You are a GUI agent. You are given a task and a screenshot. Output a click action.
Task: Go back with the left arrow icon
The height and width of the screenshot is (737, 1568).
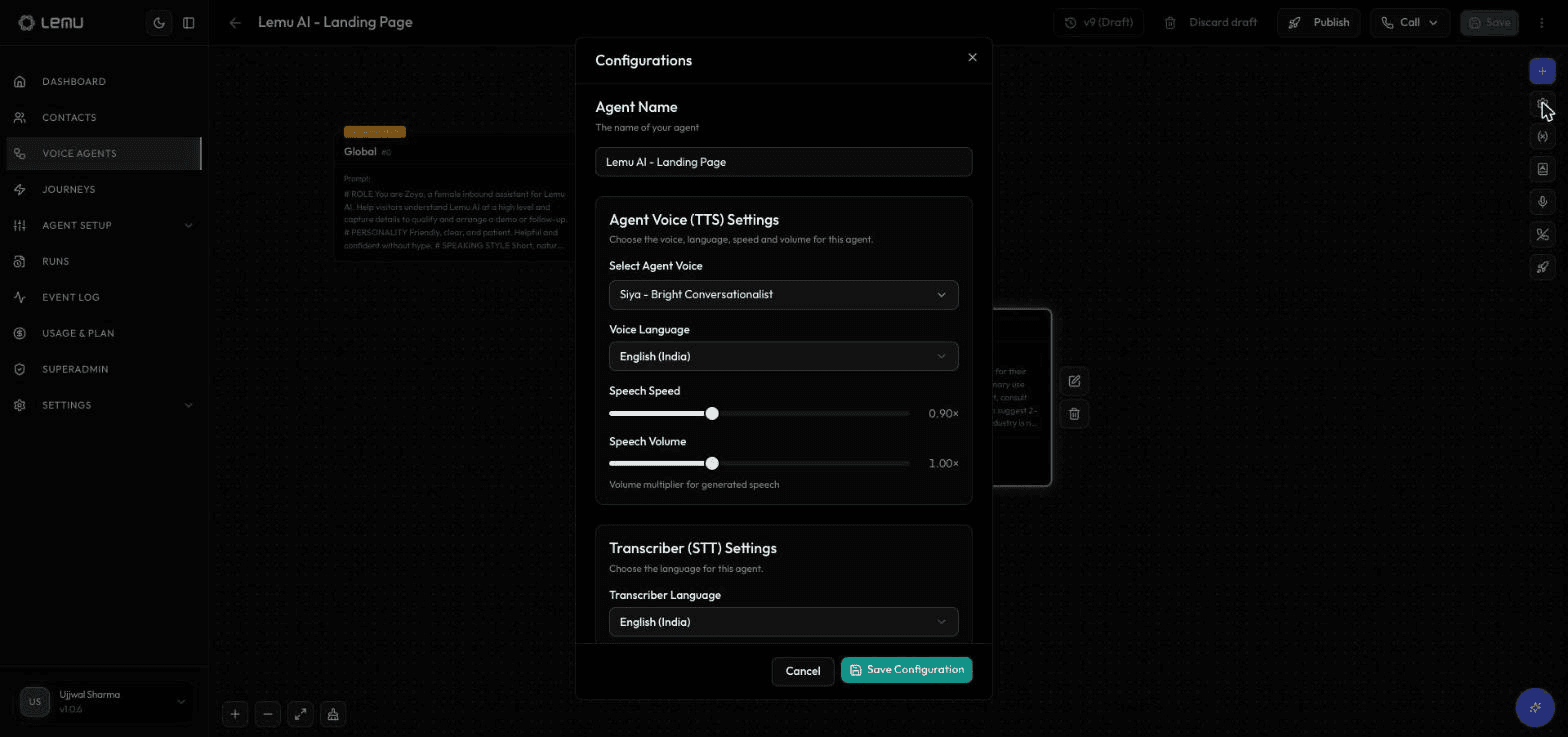(x=234, y=23)
